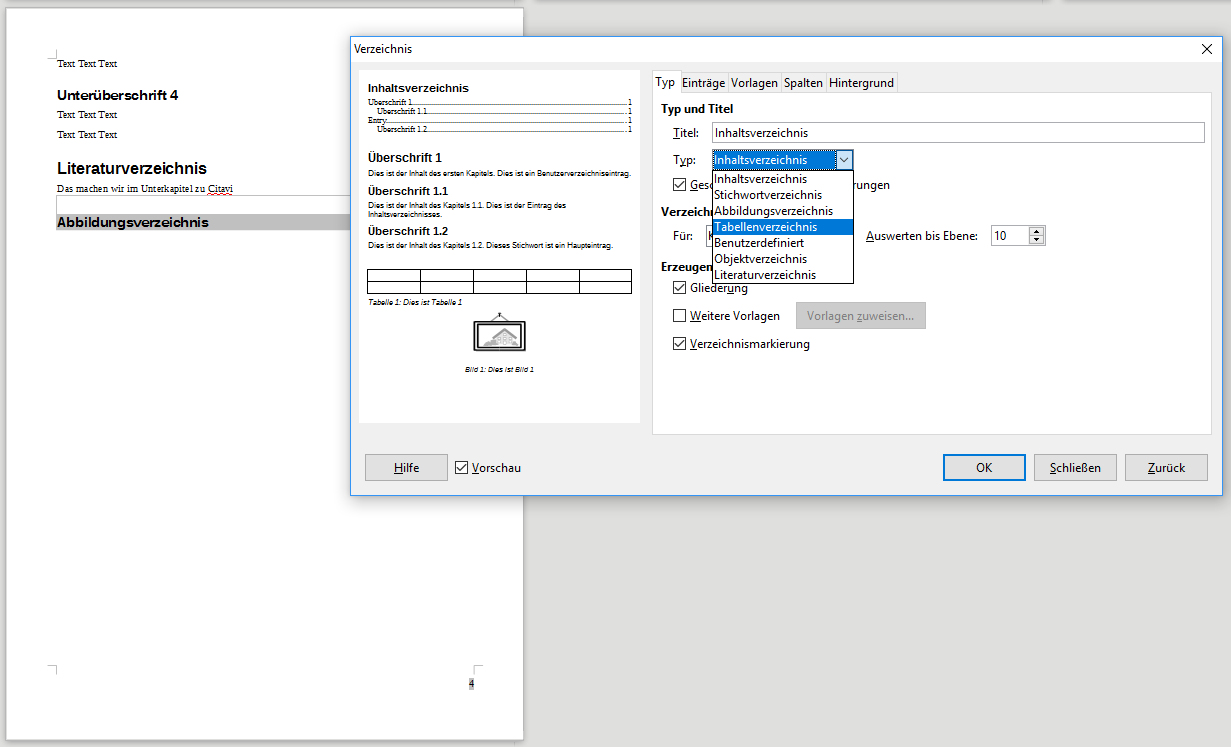The height and width of the screenshot is (747, 1231).
Task: Go to the Hintergrund tab
Action: click(x=861, y=83)
